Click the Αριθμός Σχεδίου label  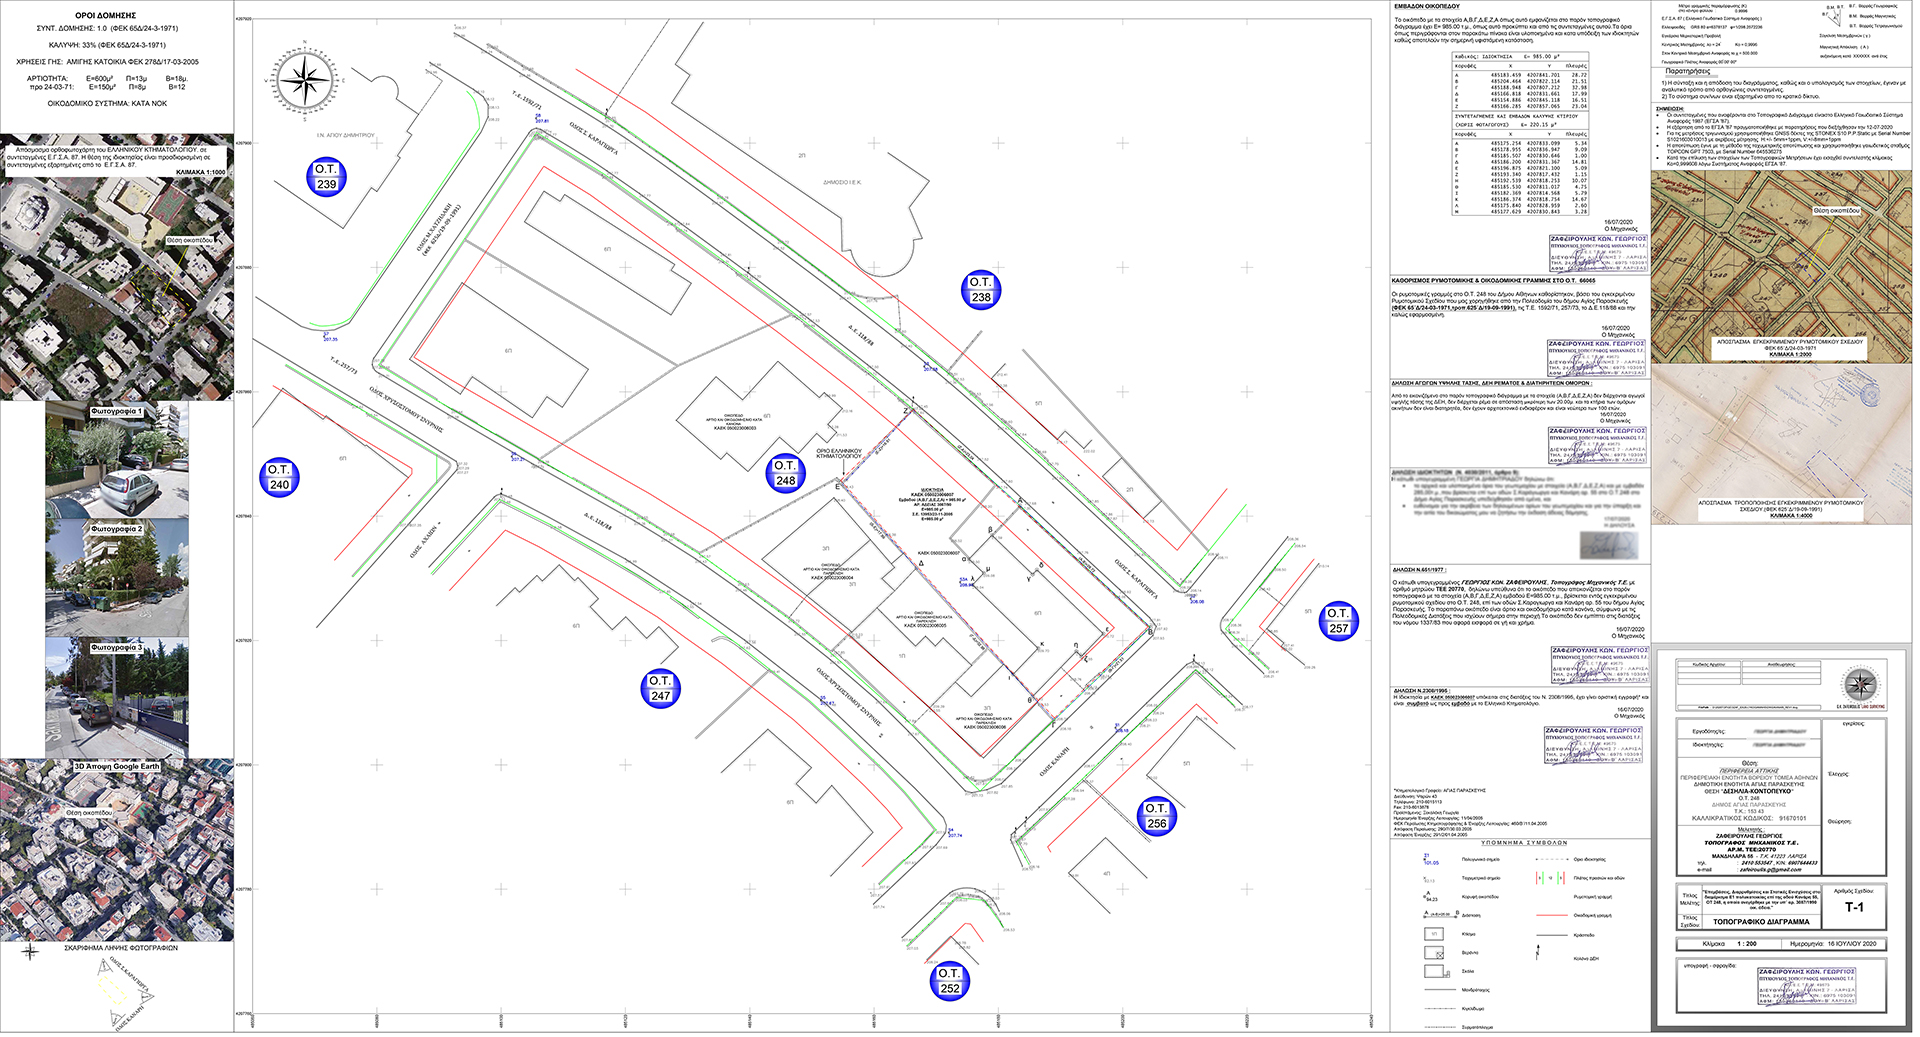point(1853,891)
